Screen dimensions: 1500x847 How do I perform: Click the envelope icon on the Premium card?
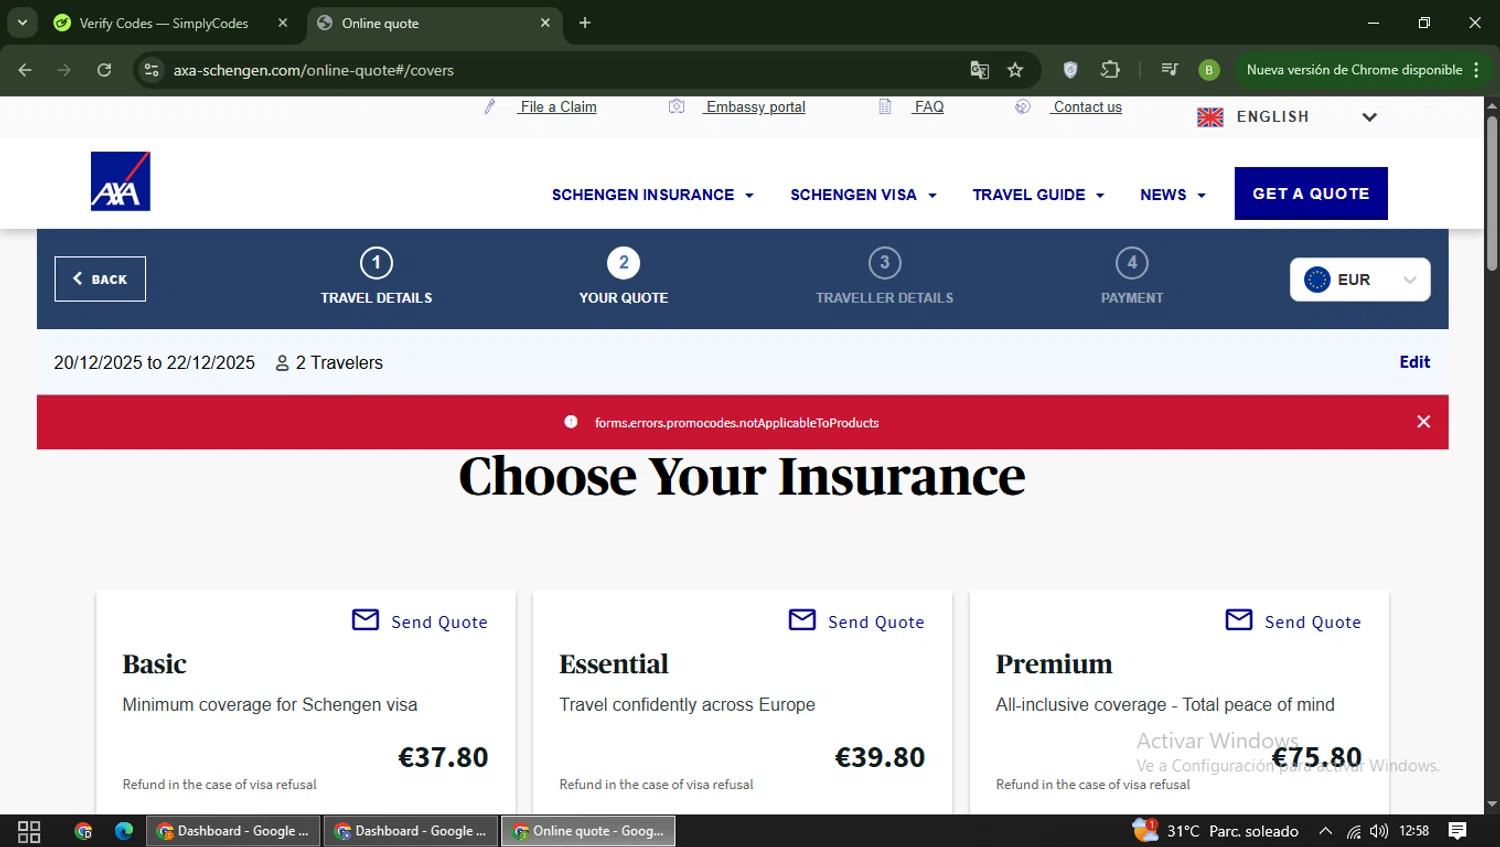pyautogui.click(x=1239, y=620)
